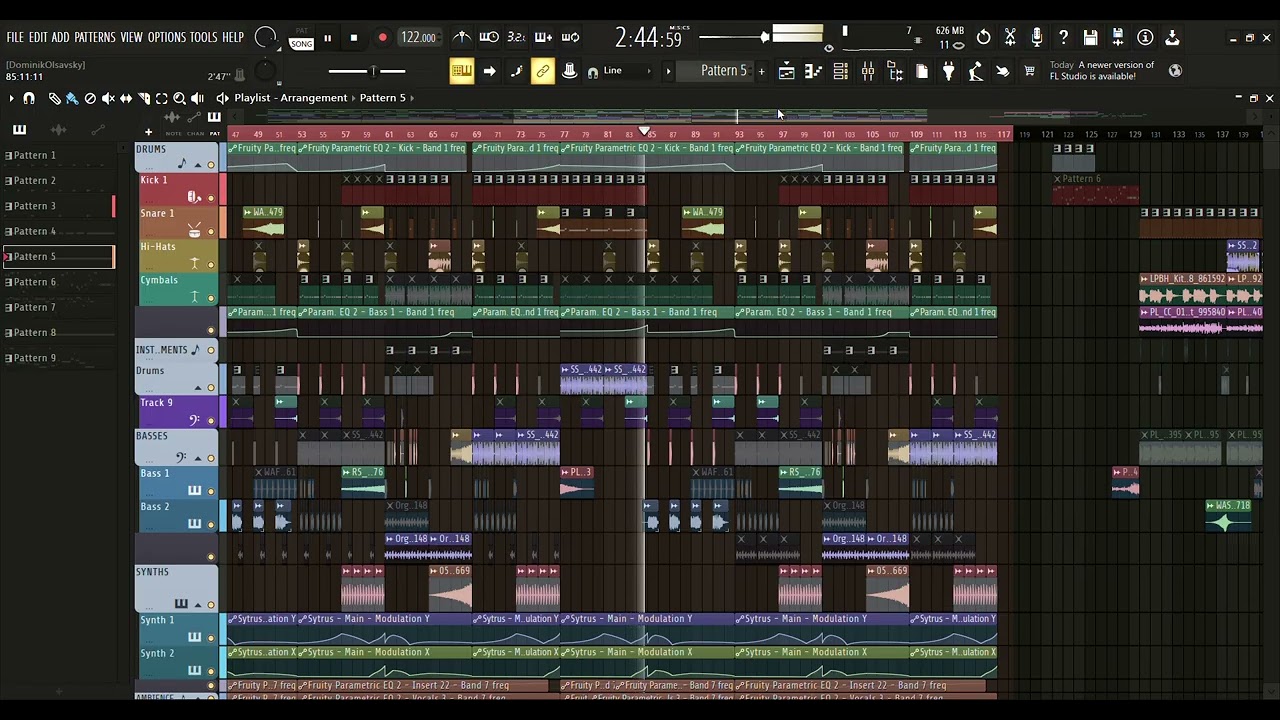Viewport: 1280px width, 720px height.
Task: Open the Playlist view icon
Action: click(787, 71)
